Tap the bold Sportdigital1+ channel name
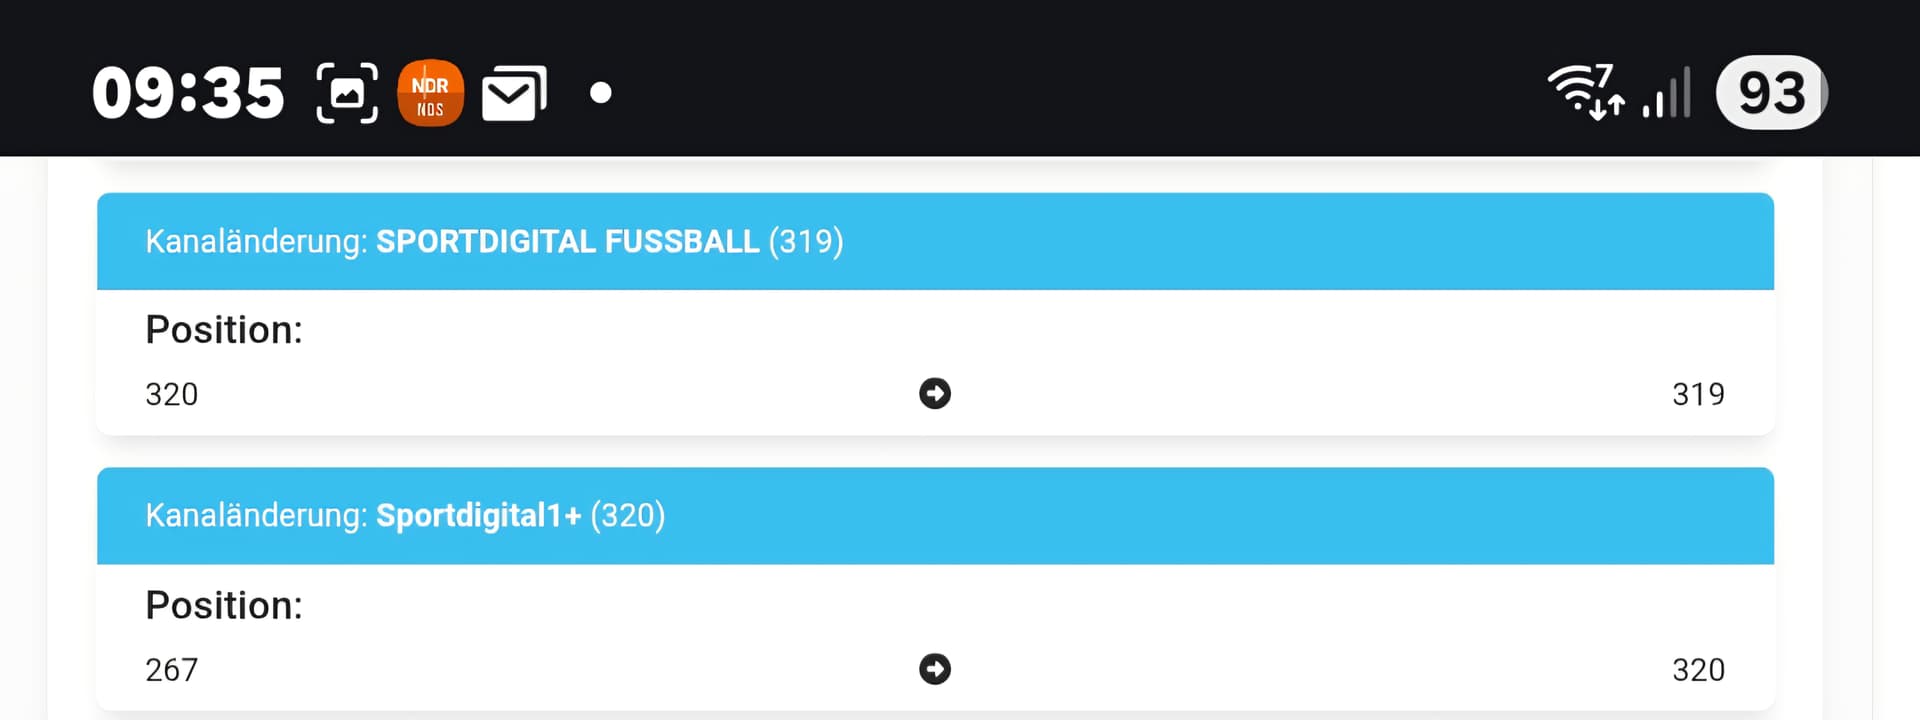Screen dimensions: 1920x720 tap(478, 516)
